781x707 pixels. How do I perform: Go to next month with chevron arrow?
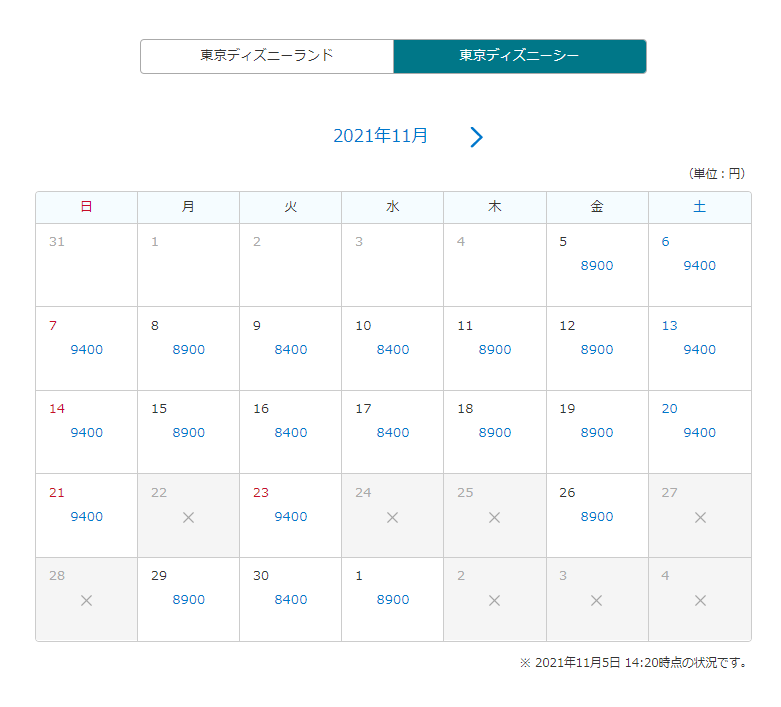(476, 137)
